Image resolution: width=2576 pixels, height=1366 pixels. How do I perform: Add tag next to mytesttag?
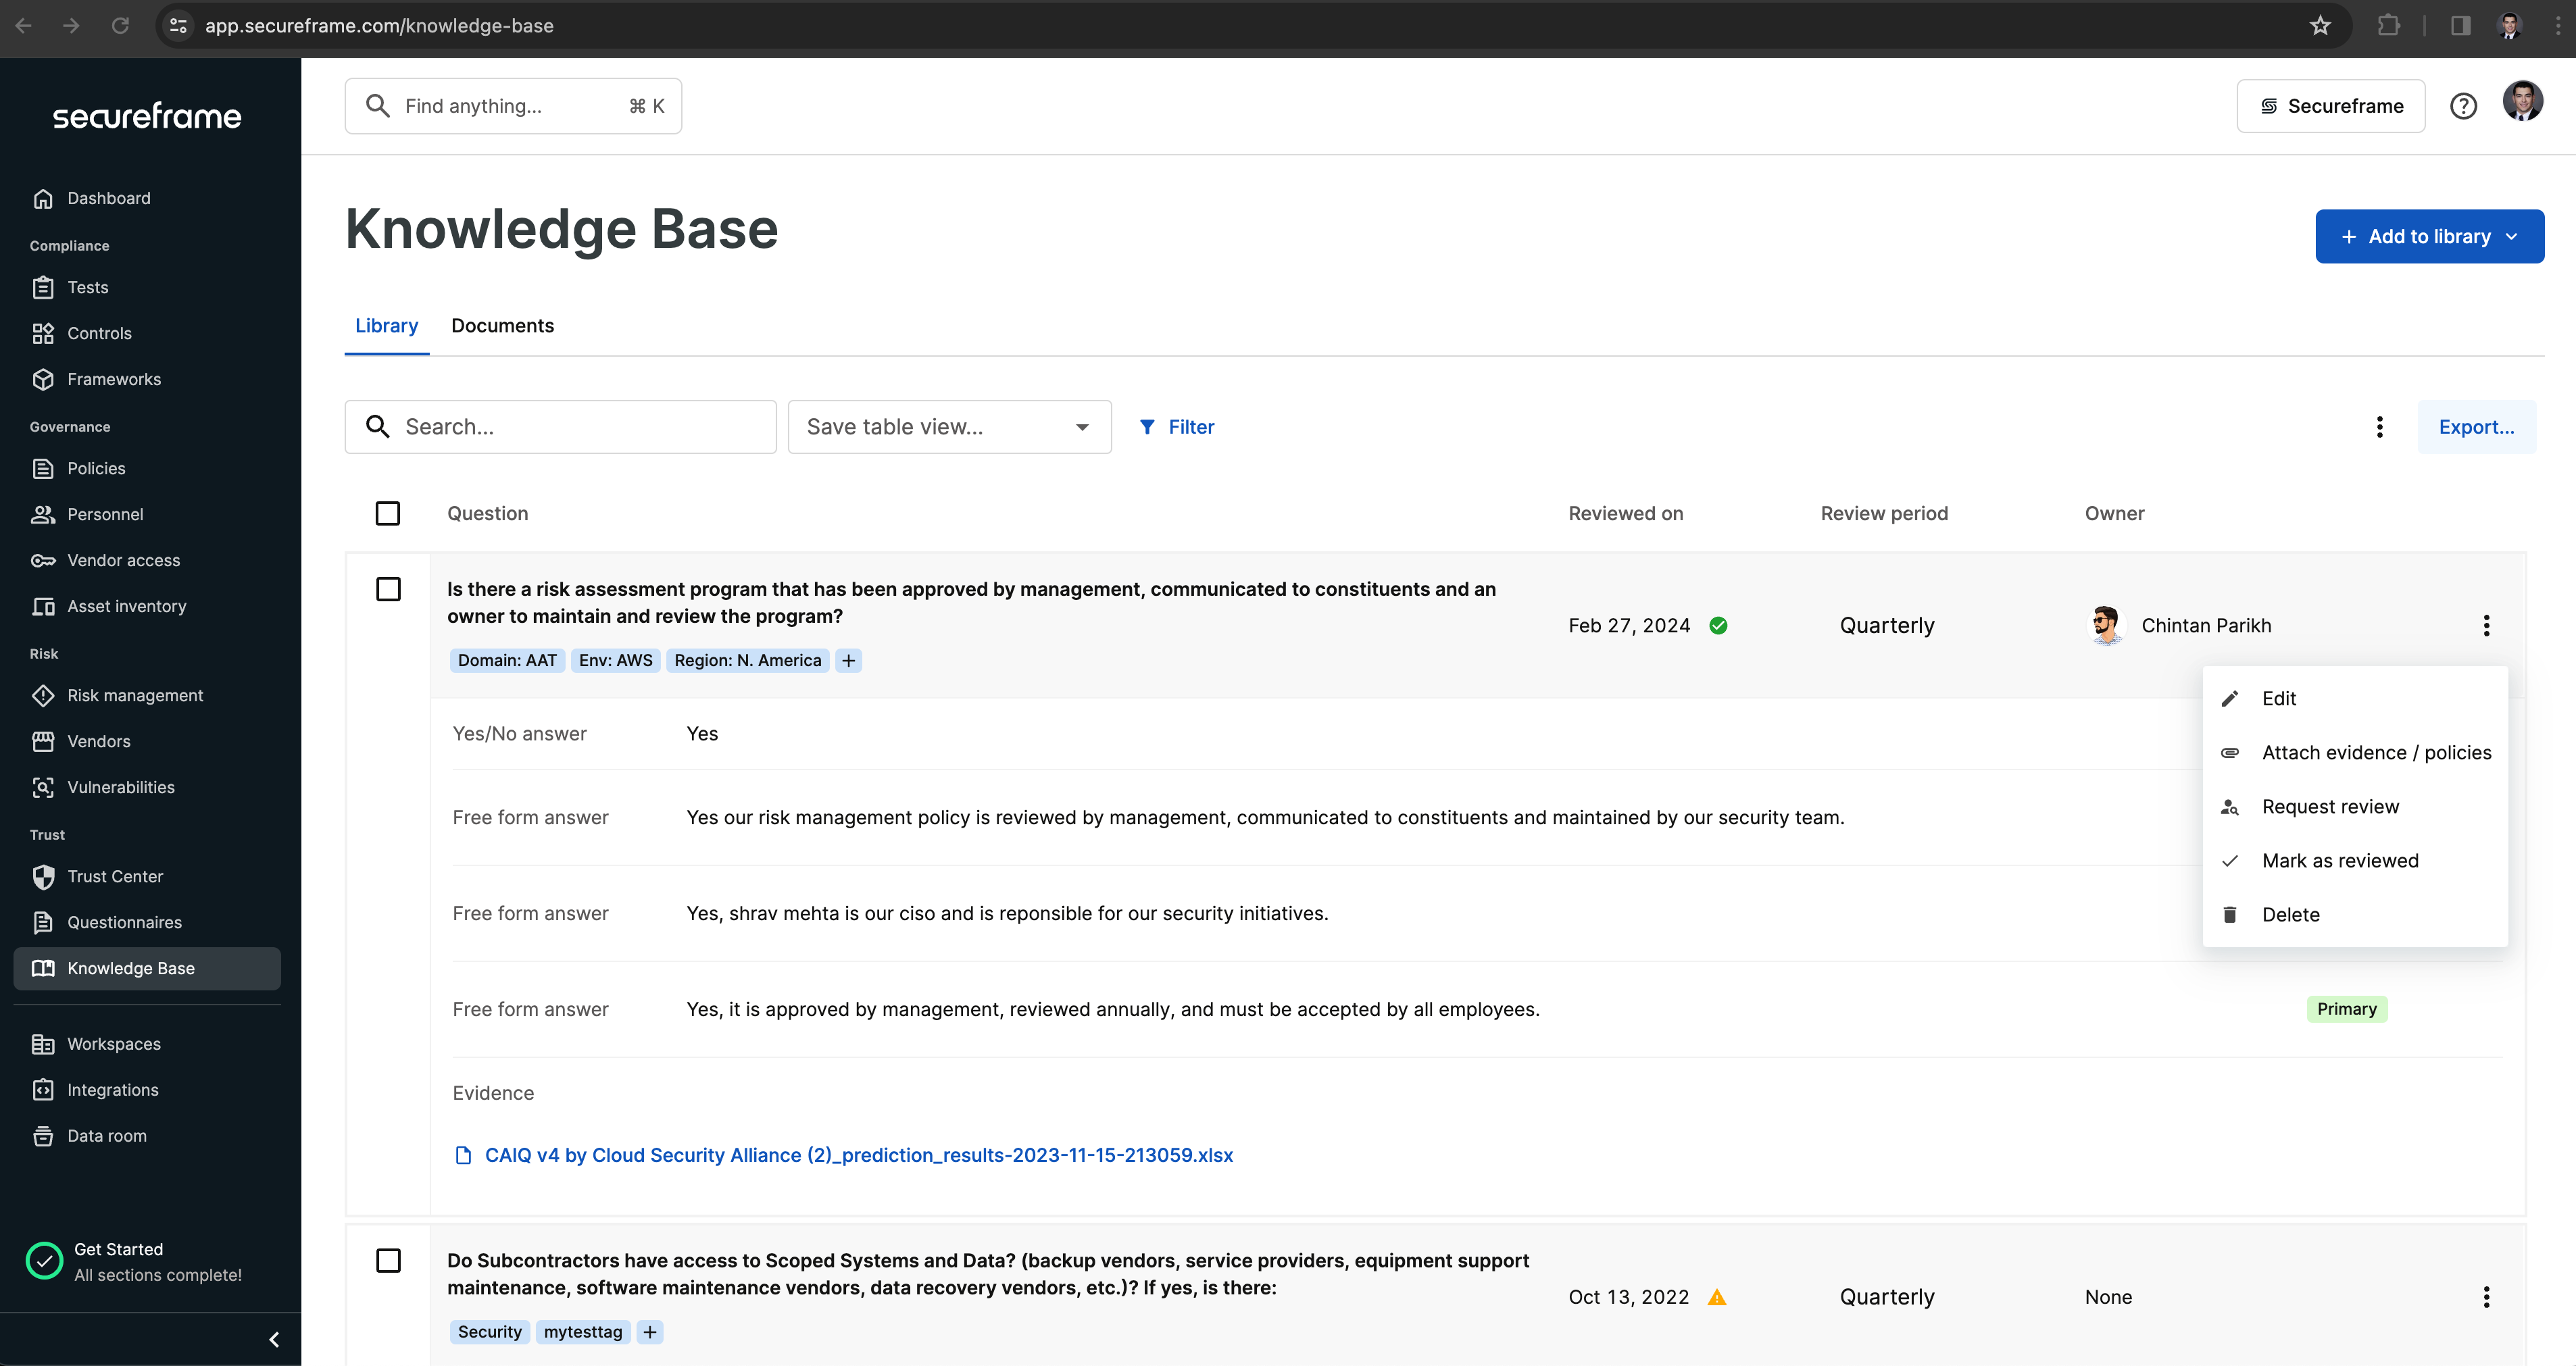click(650, 1332)
